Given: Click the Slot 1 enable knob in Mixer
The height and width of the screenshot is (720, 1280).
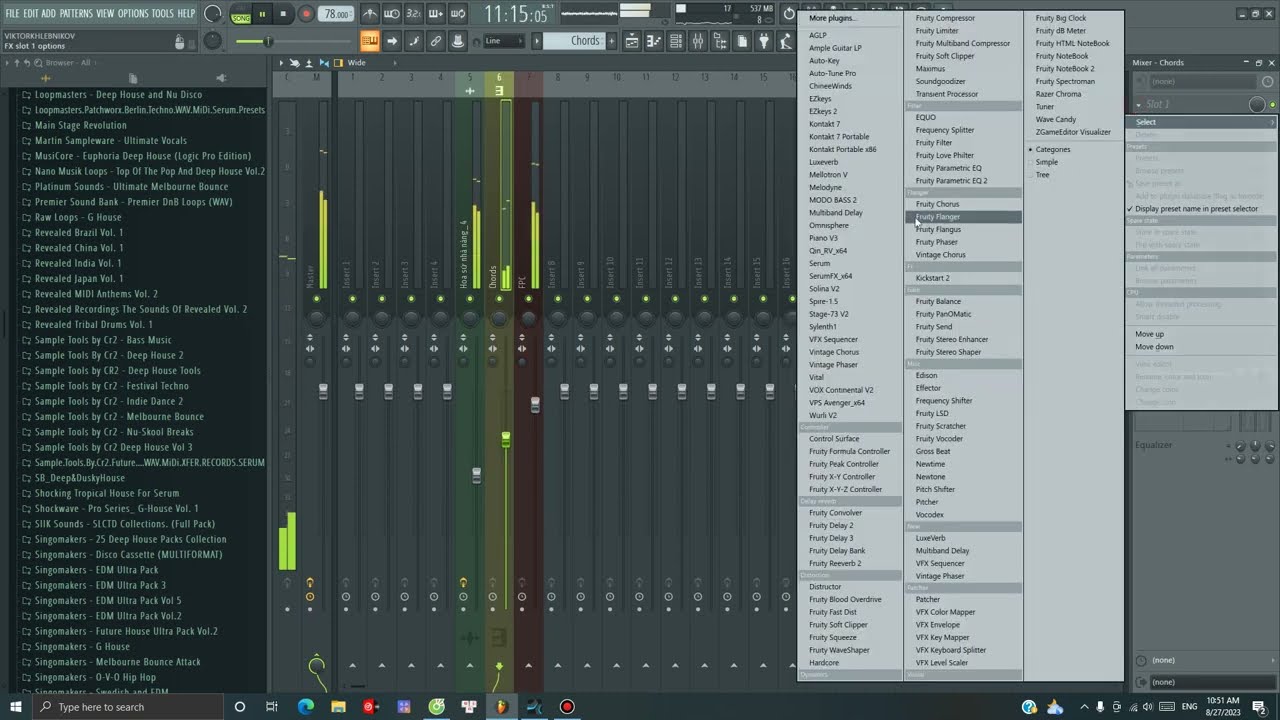Looking at the screenshot, I should click(1257, 104).
